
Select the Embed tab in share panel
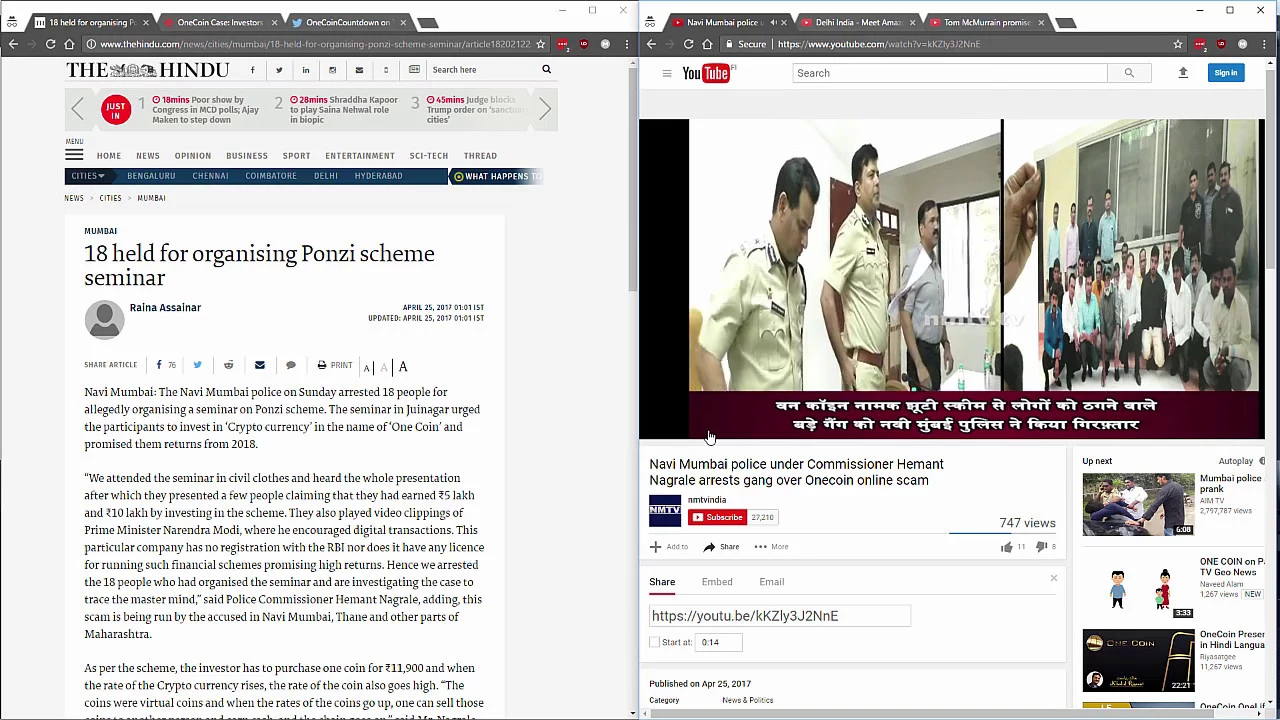point(717,582)
